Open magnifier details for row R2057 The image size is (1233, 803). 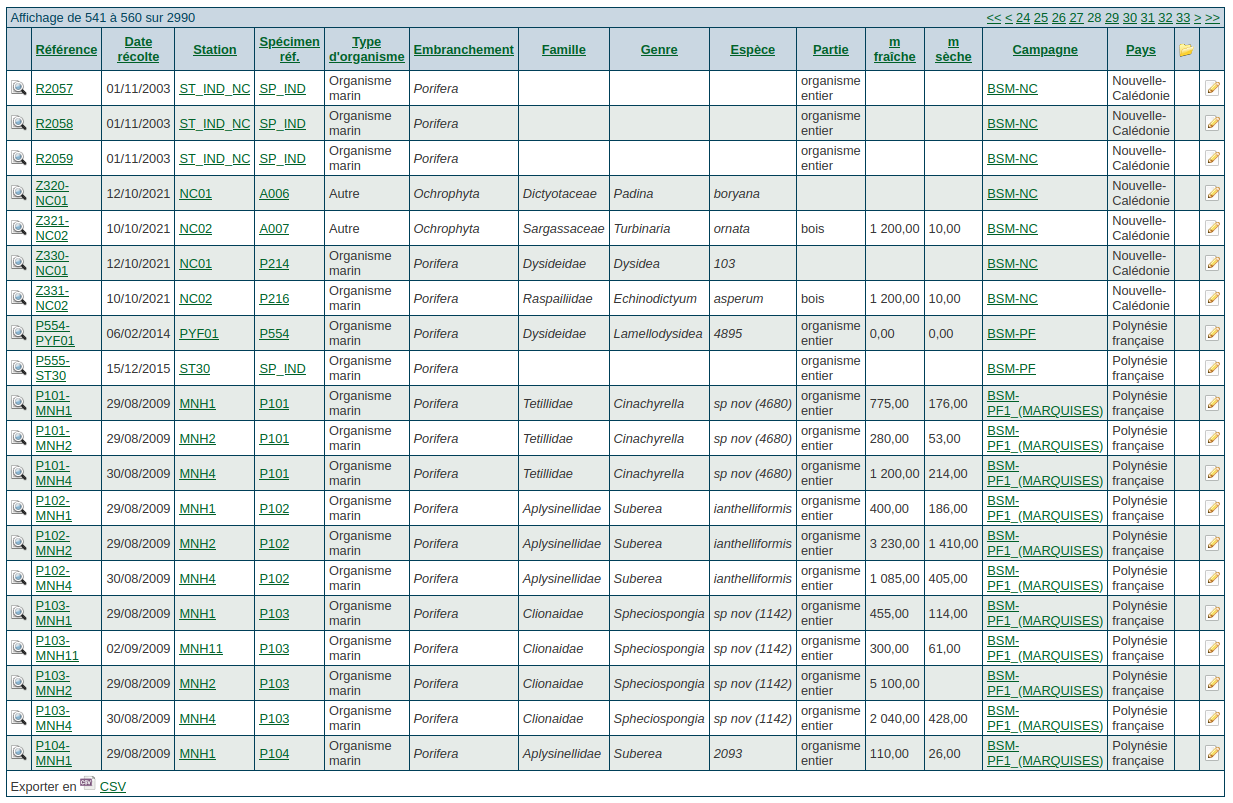18,88
